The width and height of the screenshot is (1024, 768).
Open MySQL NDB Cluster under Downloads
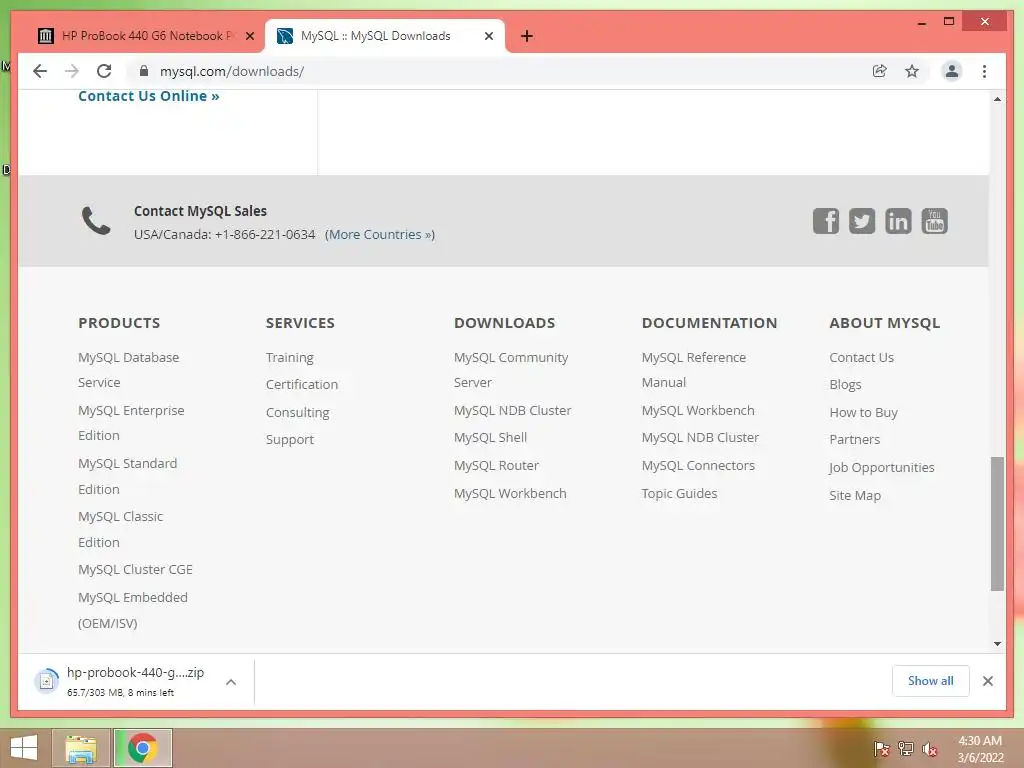coord(512,411)
